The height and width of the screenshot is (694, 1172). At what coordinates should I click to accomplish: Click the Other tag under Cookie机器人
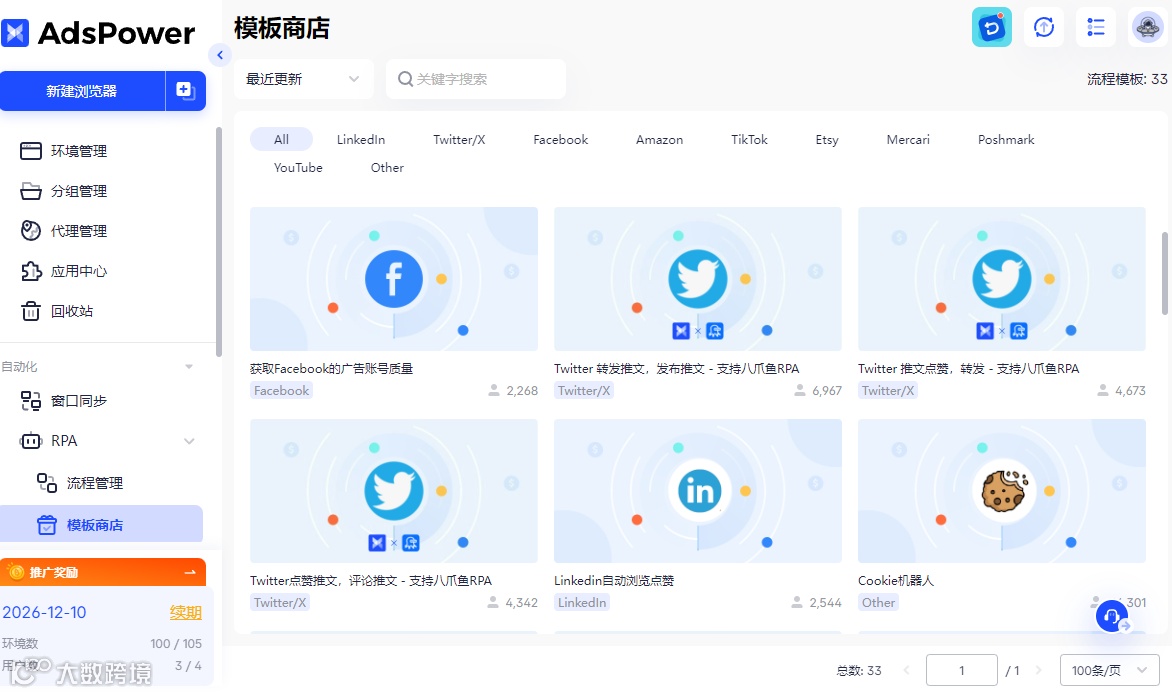tap(878, 603)
